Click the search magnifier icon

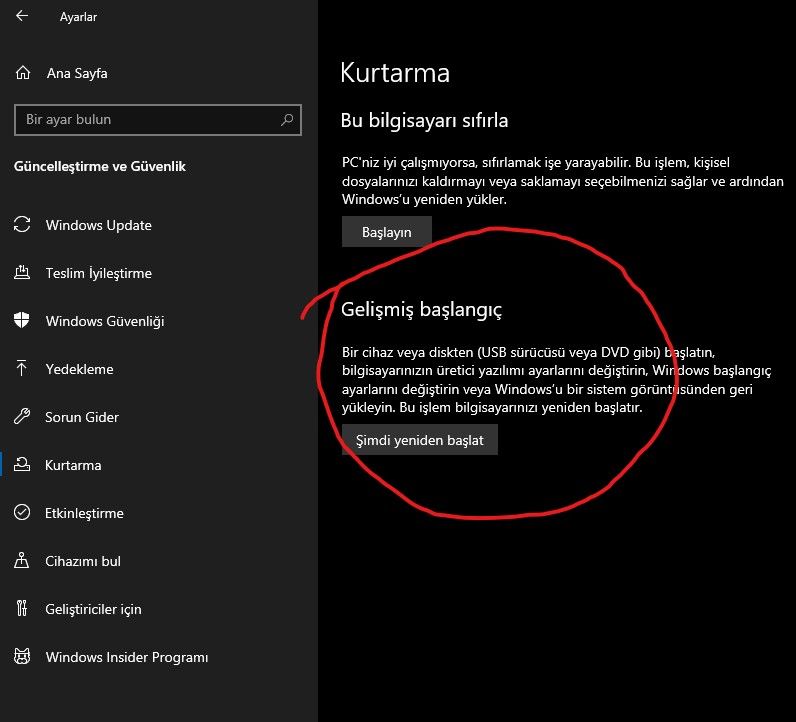click(x=287, y=120)
